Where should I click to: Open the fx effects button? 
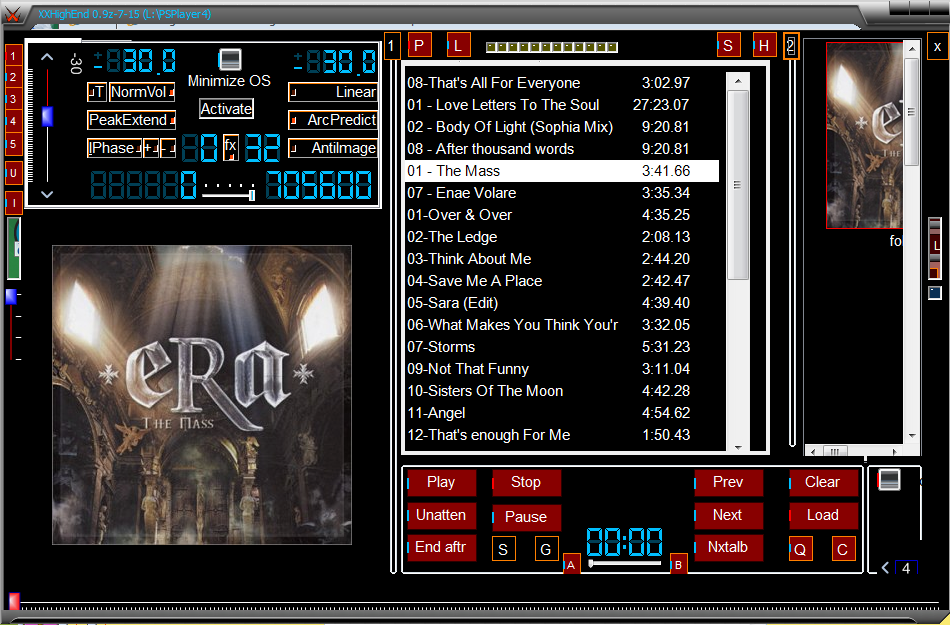pyautogui.click(x=230, y=147)
